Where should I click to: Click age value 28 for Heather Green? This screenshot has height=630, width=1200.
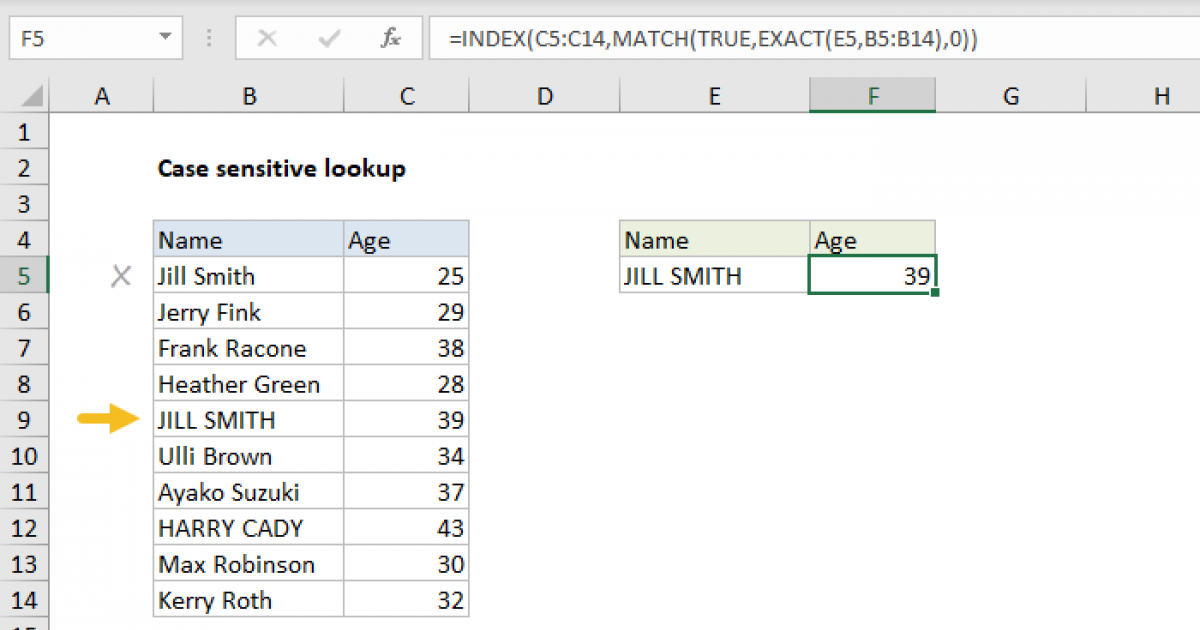point(406,384)
